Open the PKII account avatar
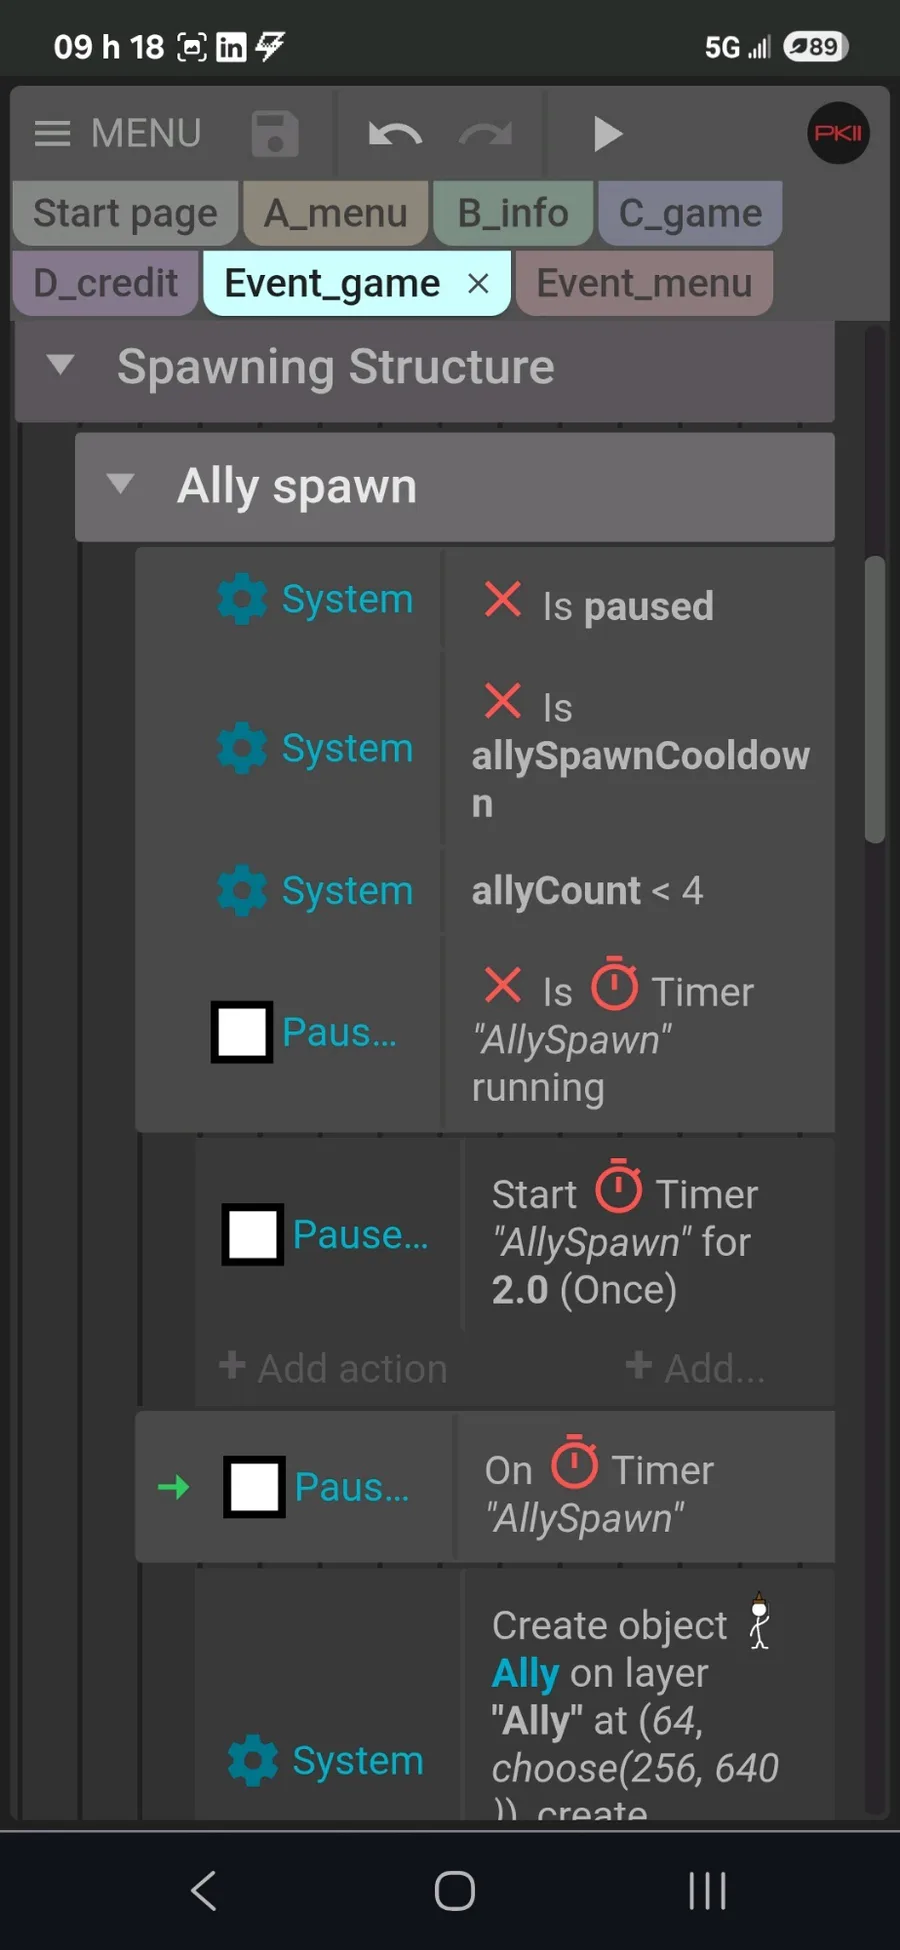The width and height of the screenshot is (900, 1950). 838,133
